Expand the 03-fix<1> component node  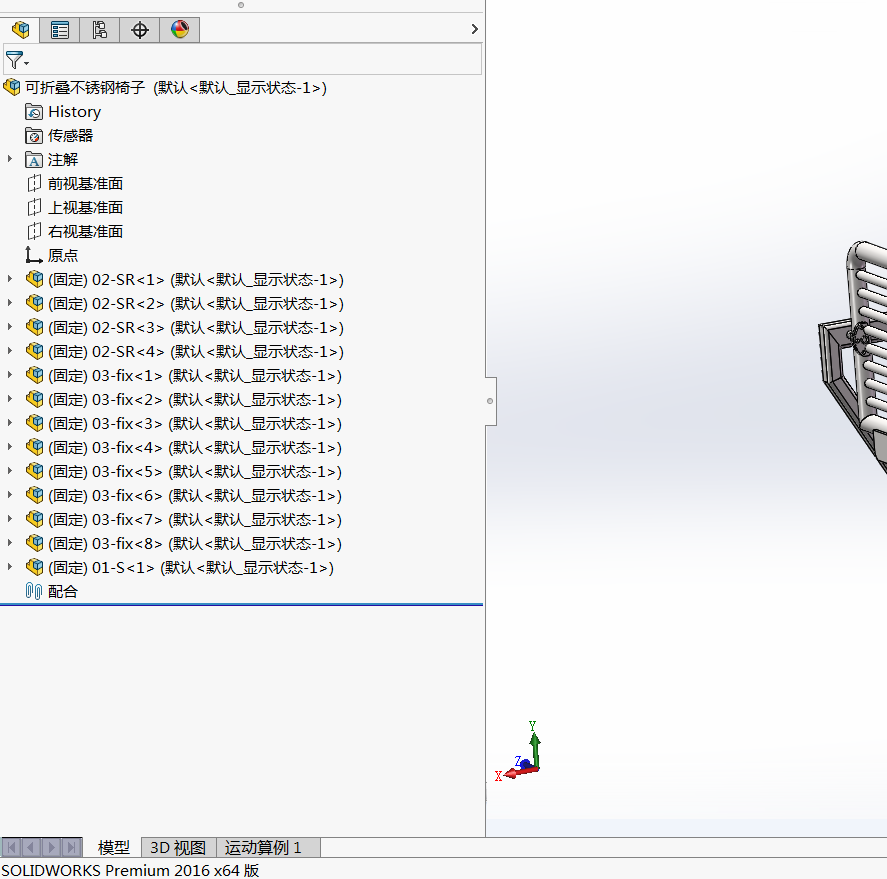click(x=10, y=375)
